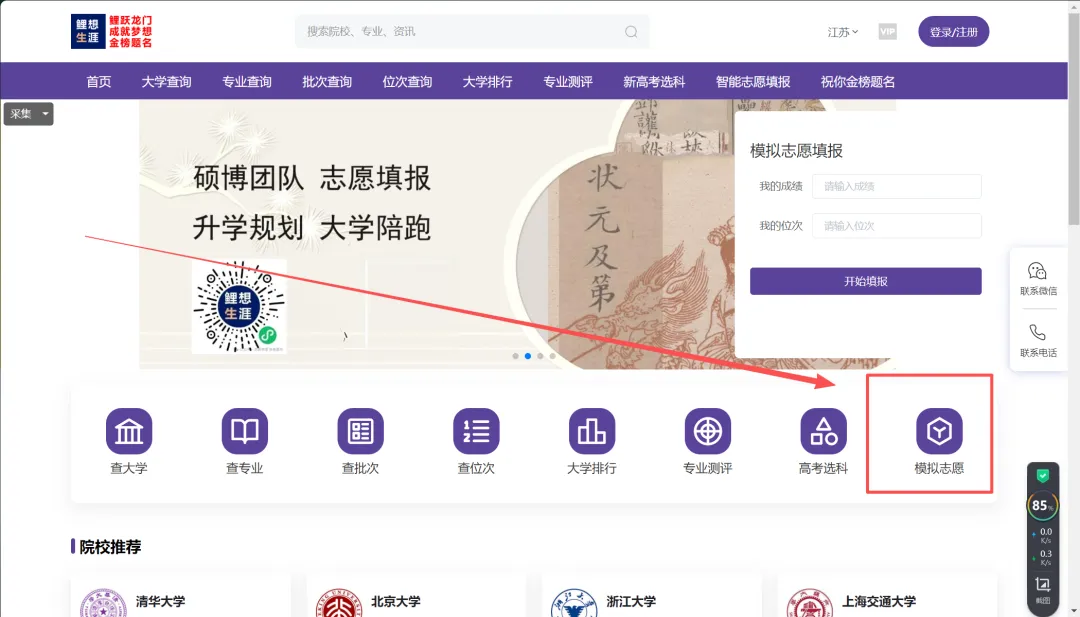
Task: Focus the 搜索院校、专业、资讯 search field
Action: tap(472, 32)
